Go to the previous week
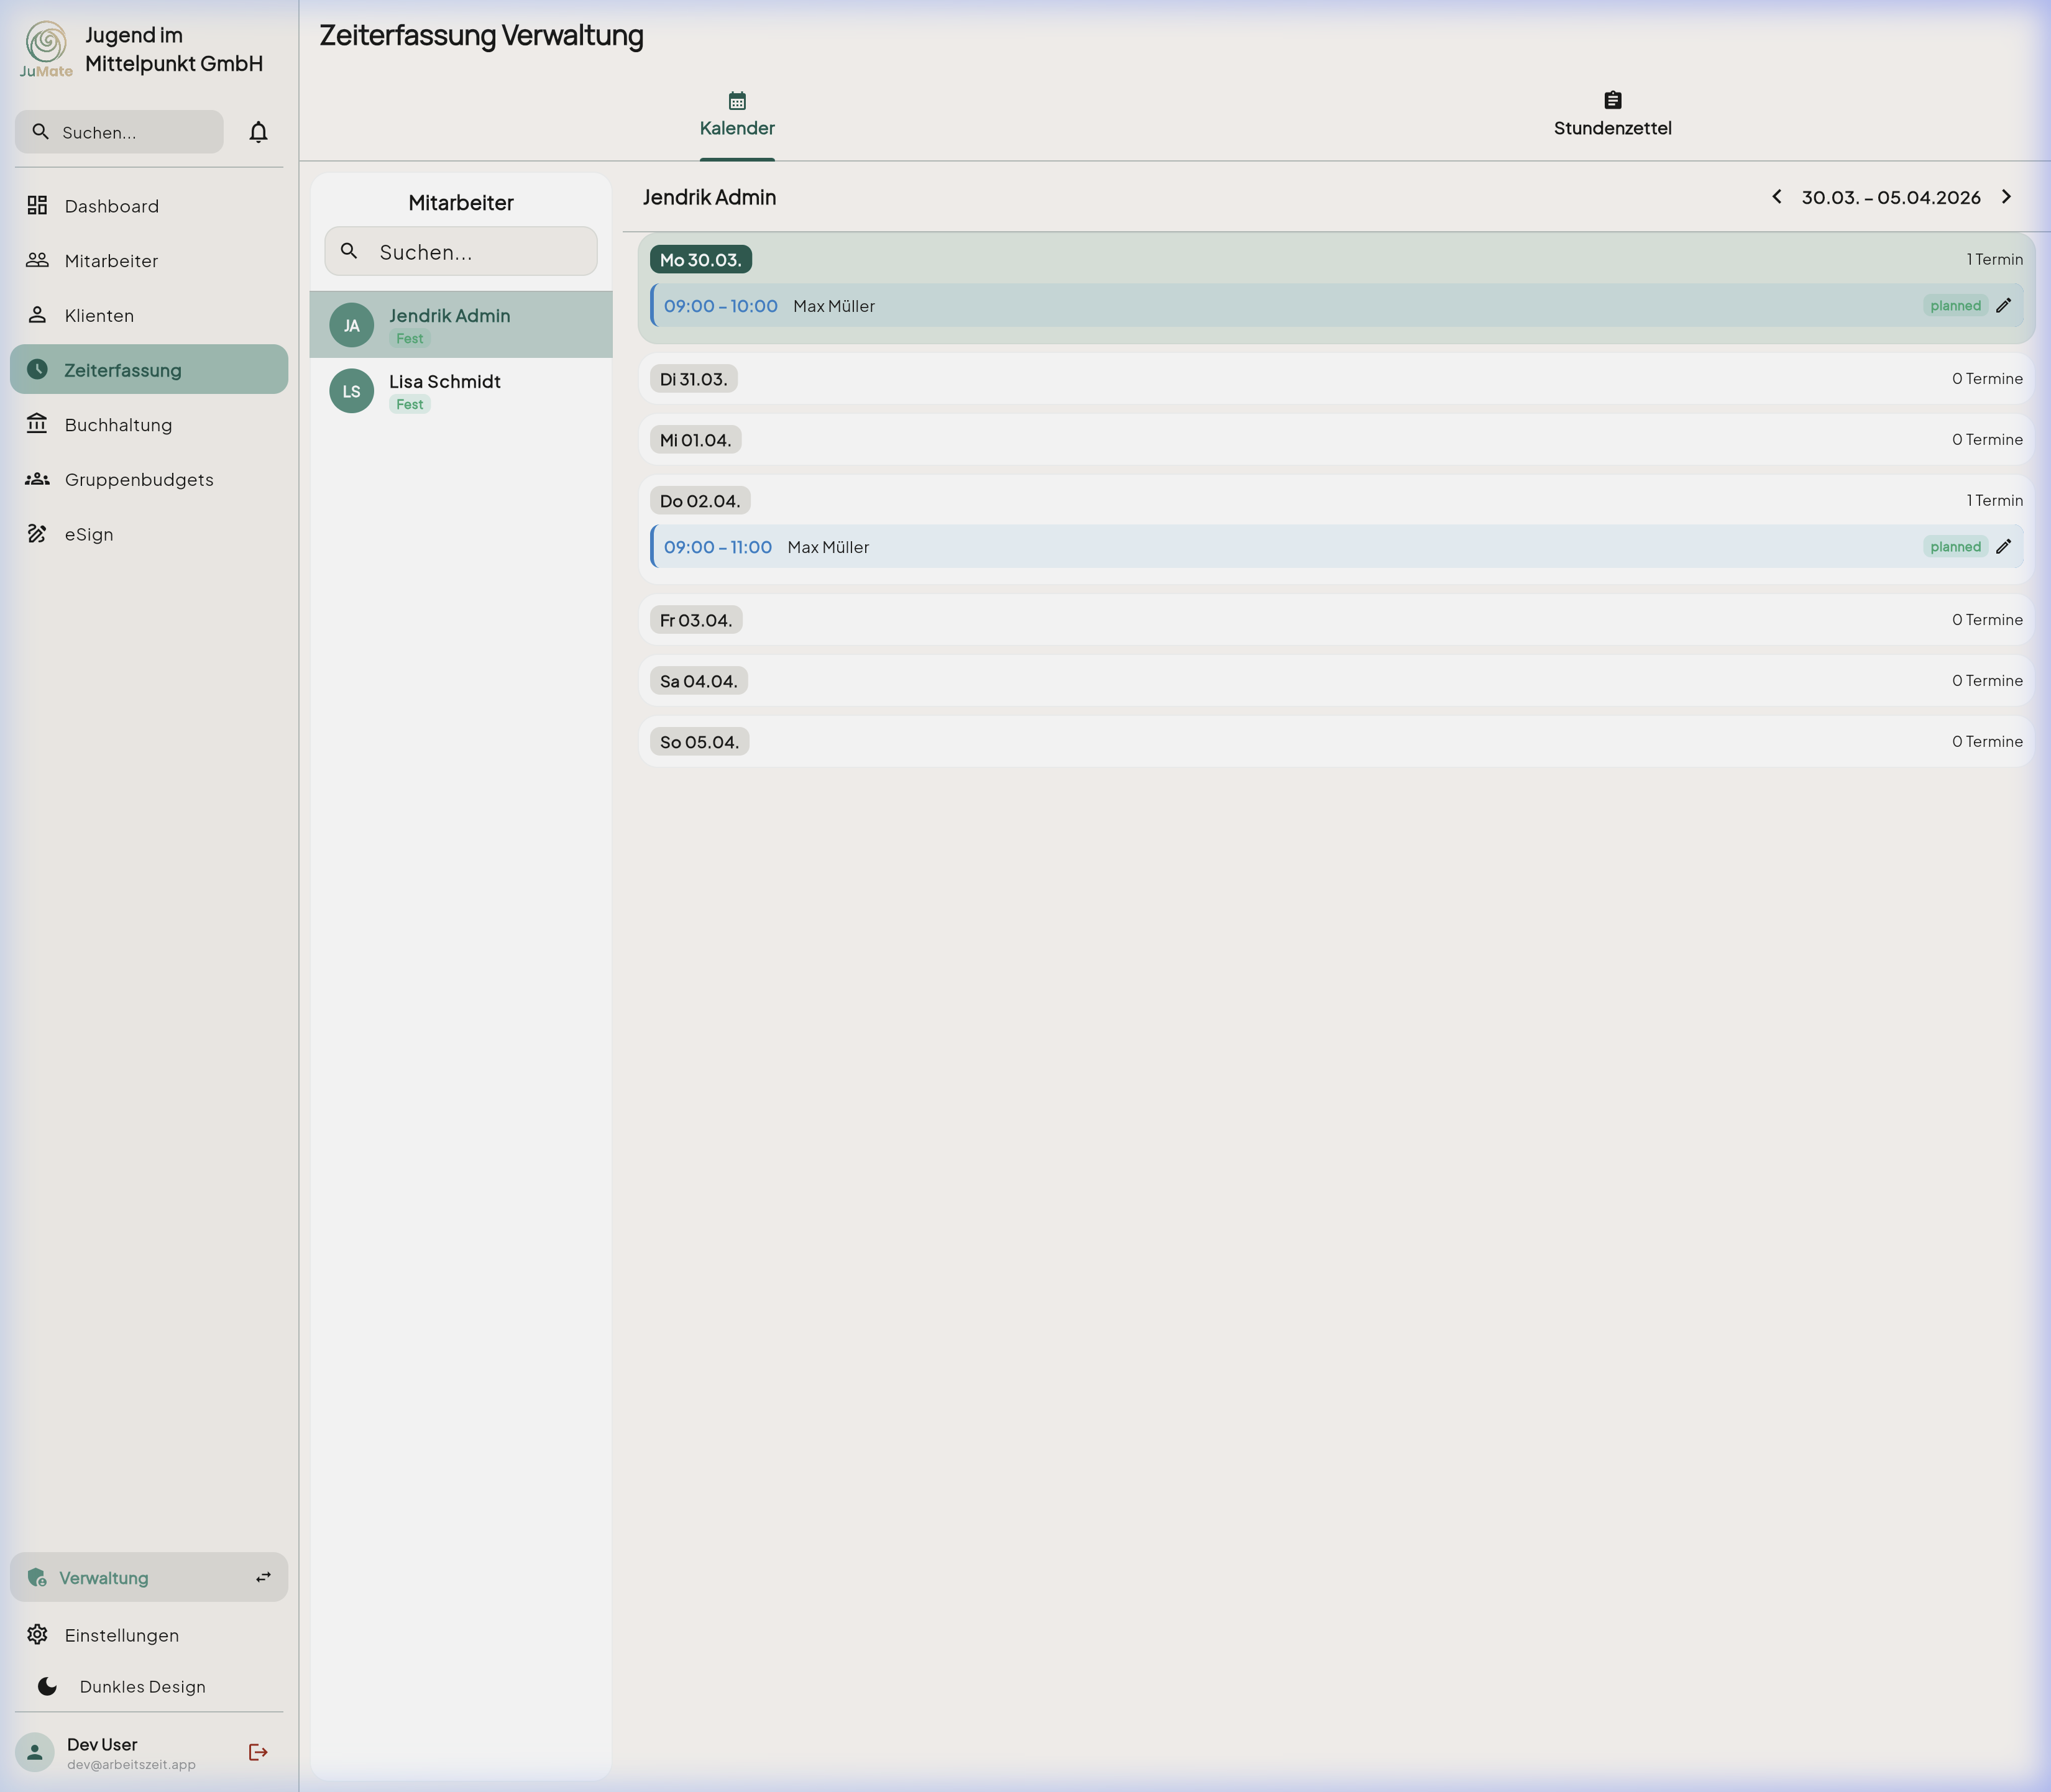The image size is (2051, 1792). (x=1776, y=197)
